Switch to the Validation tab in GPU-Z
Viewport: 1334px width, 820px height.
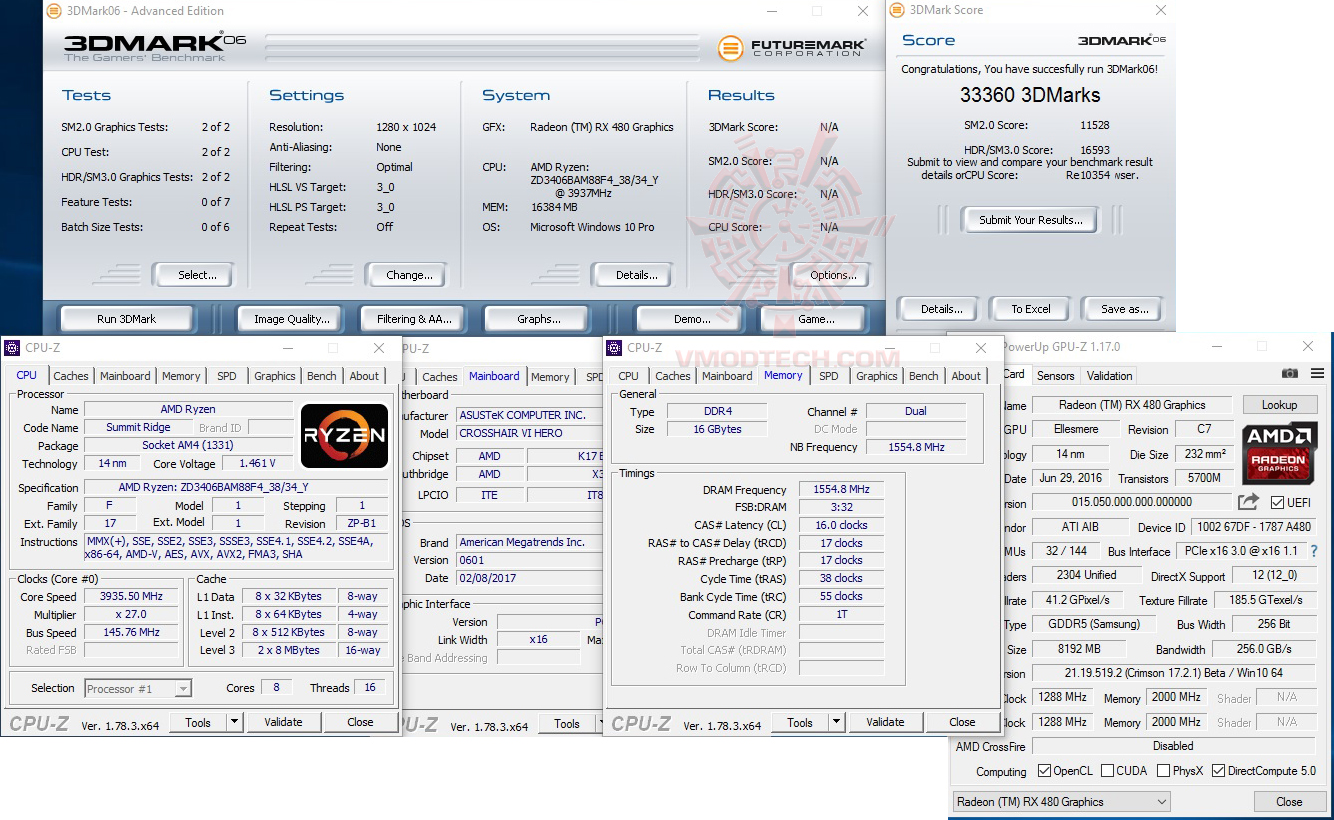(1110, 376)
